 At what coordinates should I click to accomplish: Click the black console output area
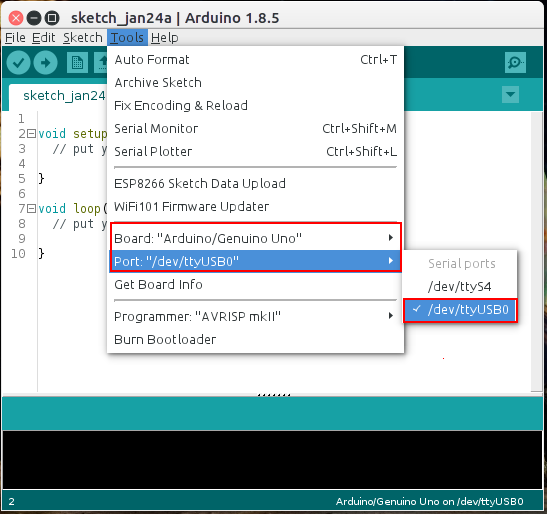(x=272, y=460)
